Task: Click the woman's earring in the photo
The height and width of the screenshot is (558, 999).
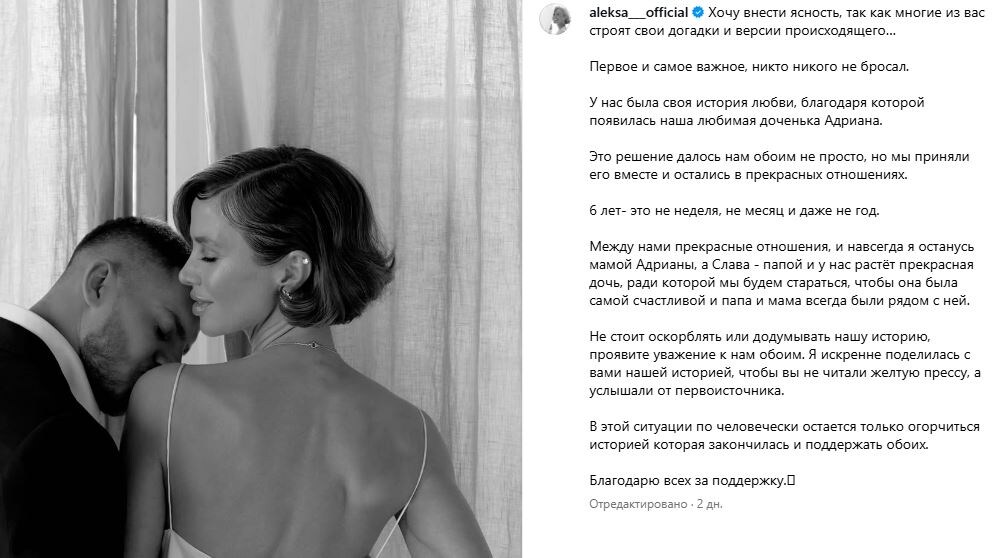Action: tap(287, 294)
